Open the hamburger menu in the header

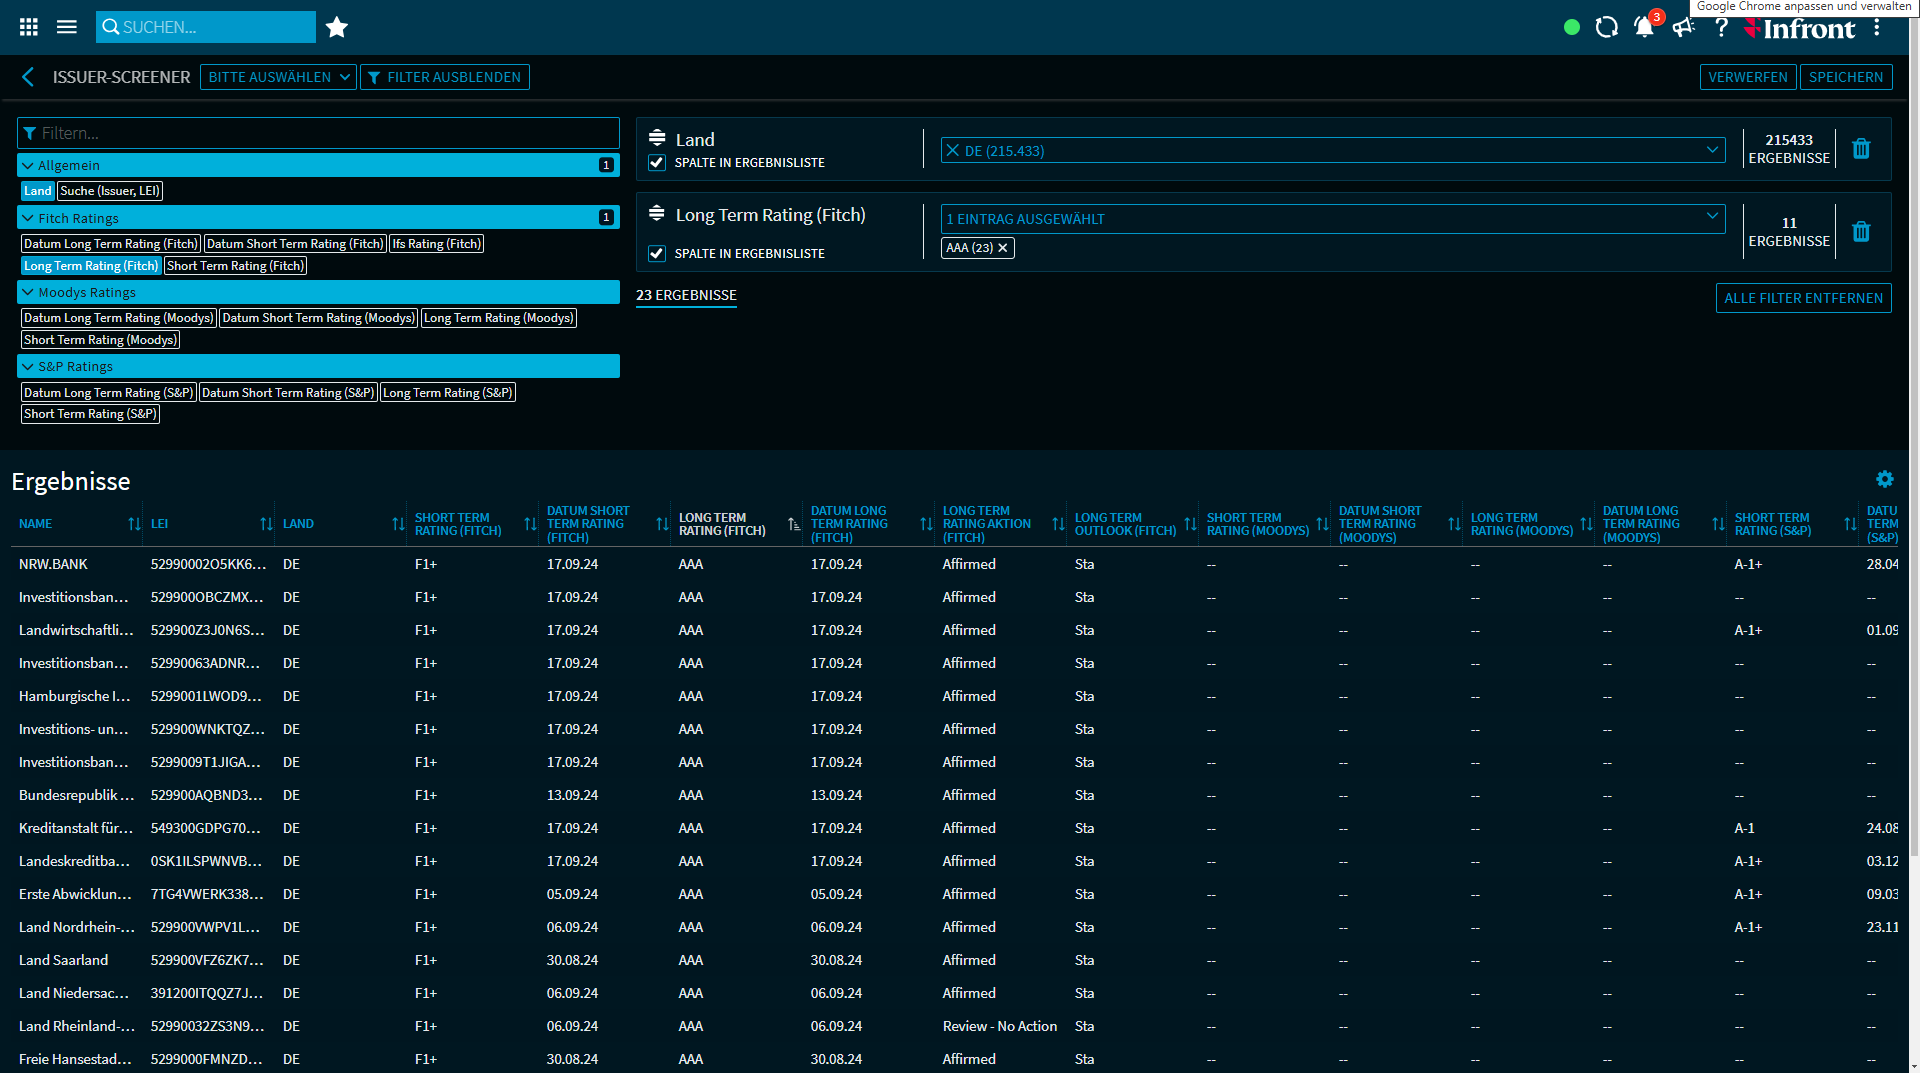[66, 27]
